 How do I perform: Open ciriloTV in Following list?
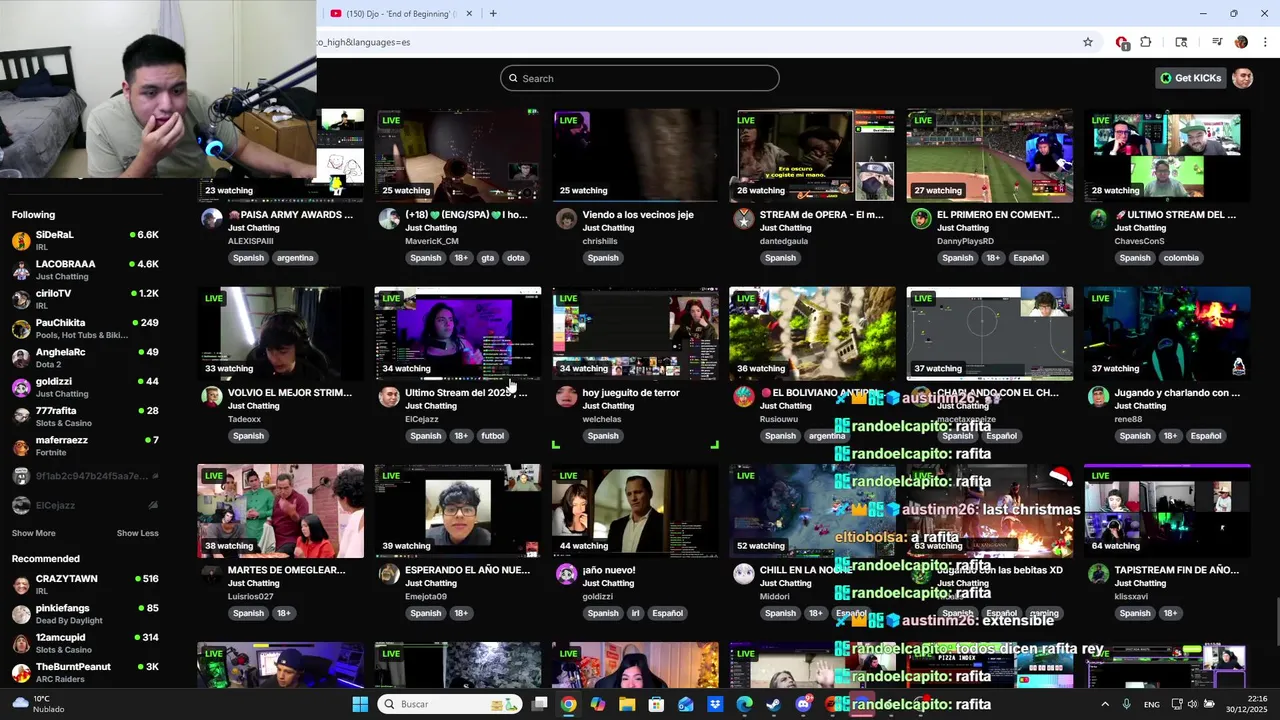click(x=85, y=299)
